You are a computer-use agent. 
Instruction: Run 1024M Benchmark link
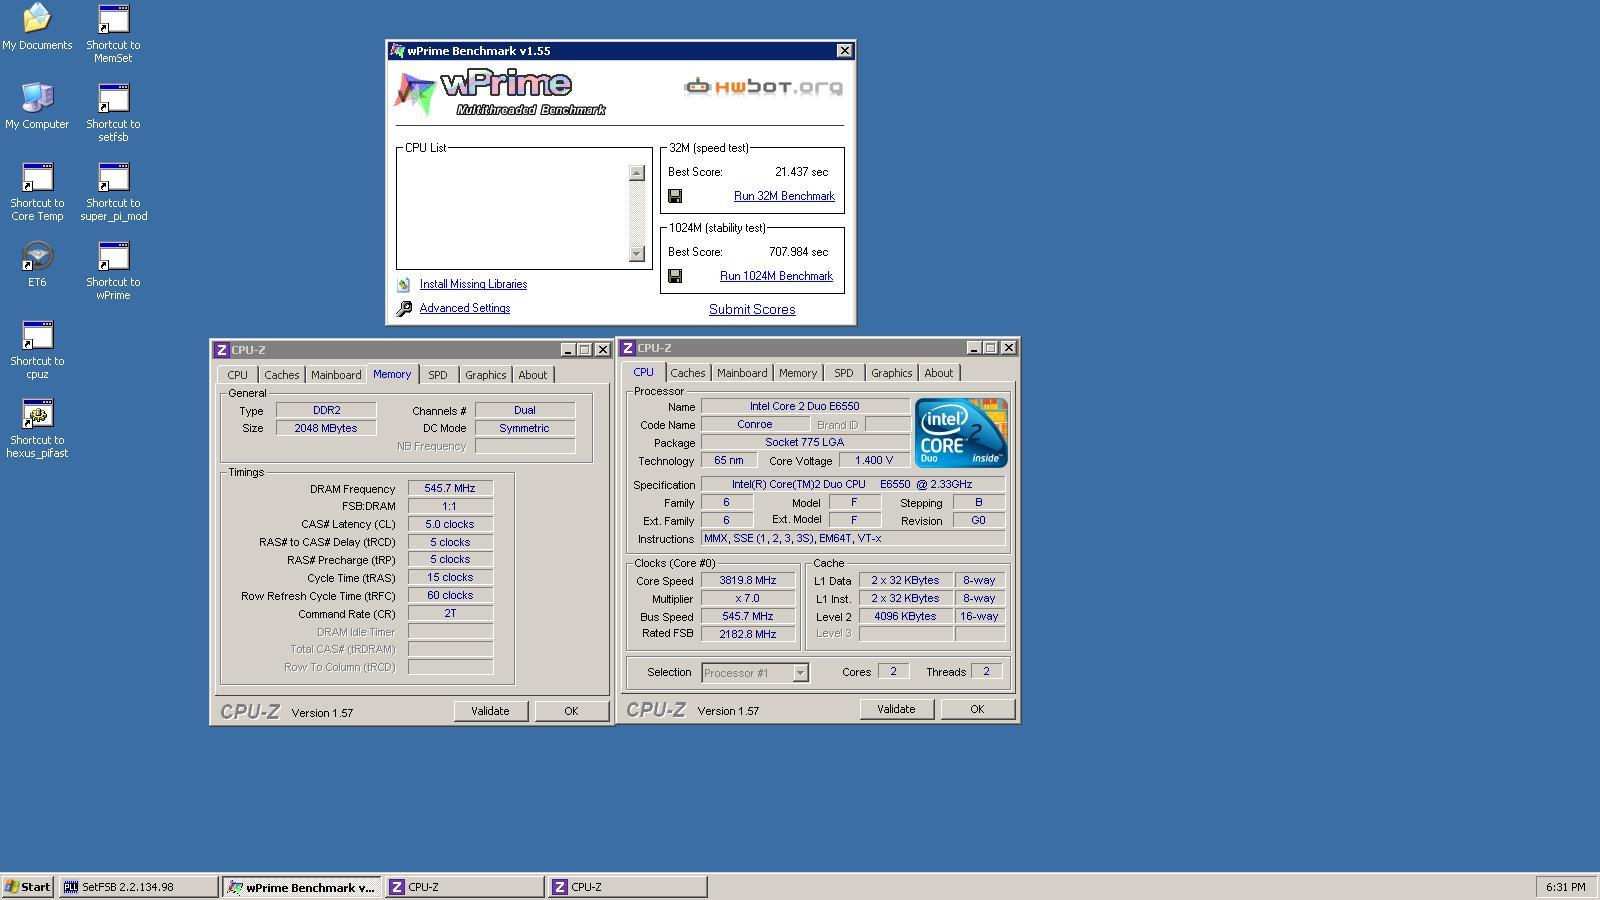pyautogui.click(x=776, y=276)
